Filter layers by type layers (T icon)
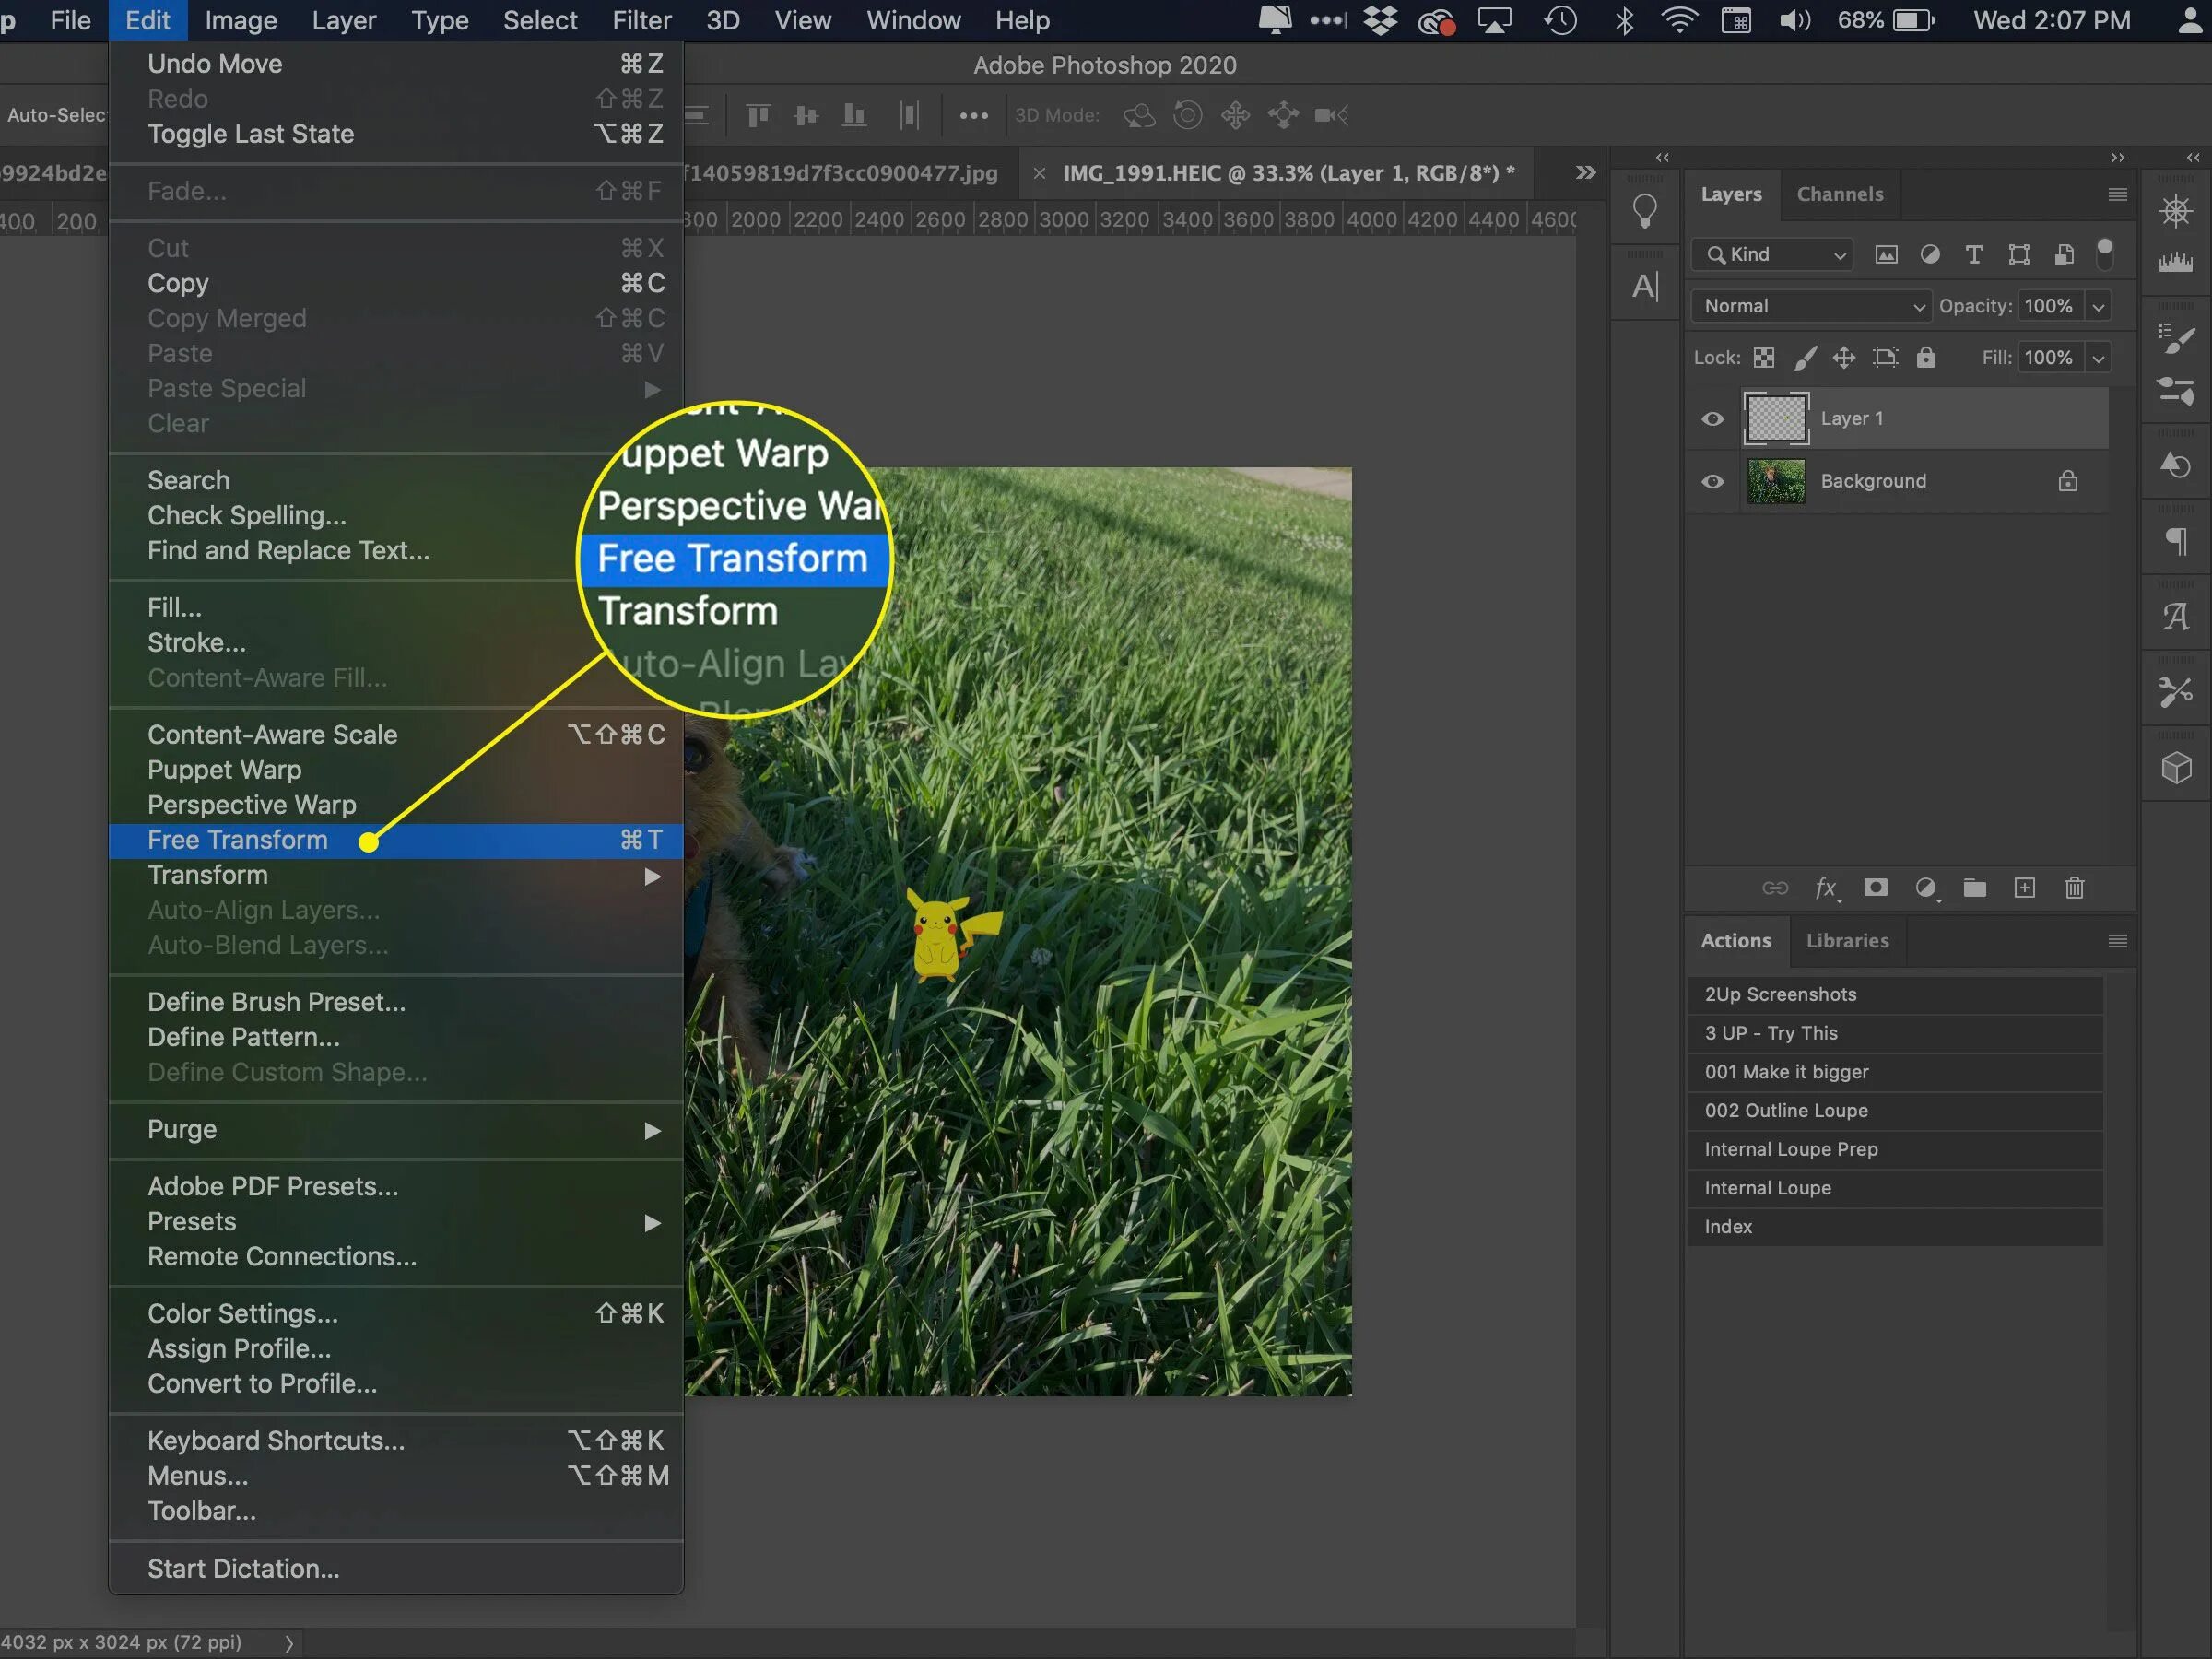The height and width of the screenshot is (1659, 2212). [x=1973, y=255]
